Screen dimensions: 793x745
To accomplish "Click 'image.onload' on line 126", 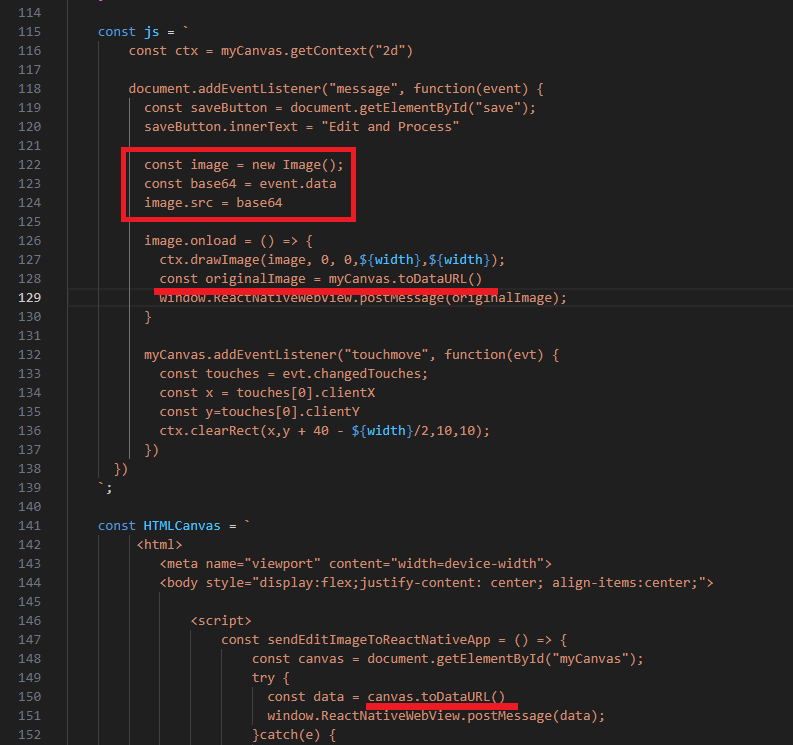I will click(190, 241).
